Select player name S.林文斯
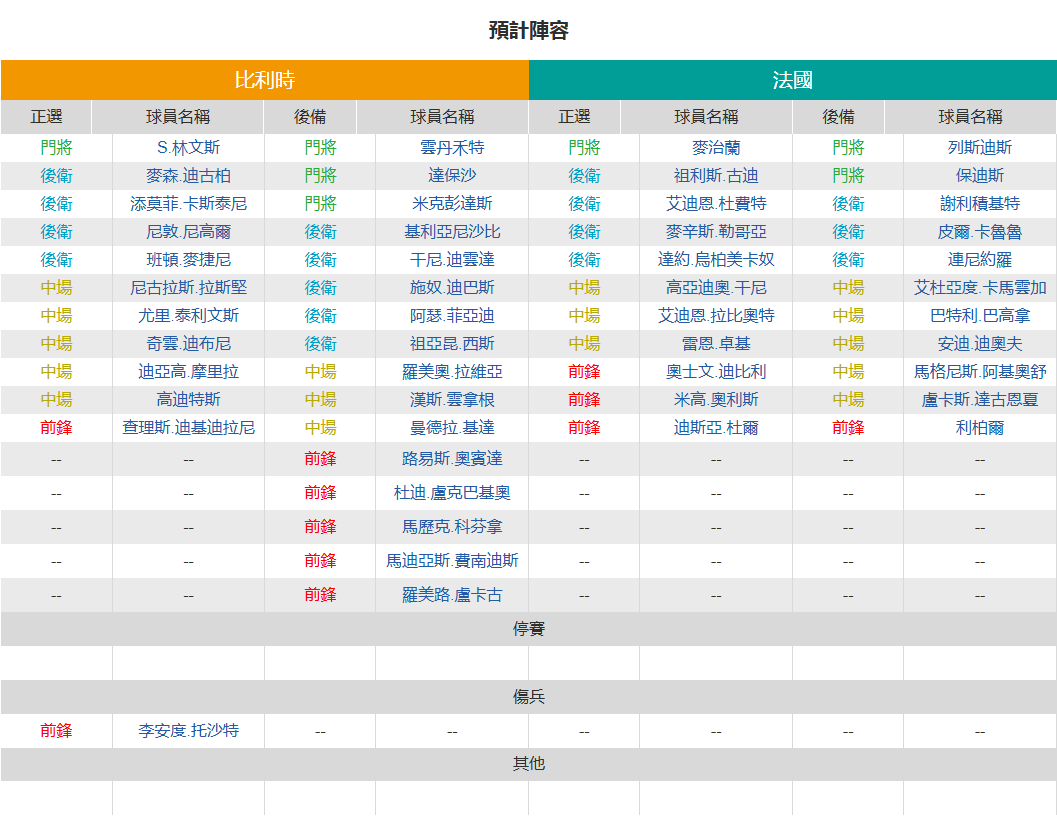1057x817 pixels. pyautogui.click(x=188, y=148)
